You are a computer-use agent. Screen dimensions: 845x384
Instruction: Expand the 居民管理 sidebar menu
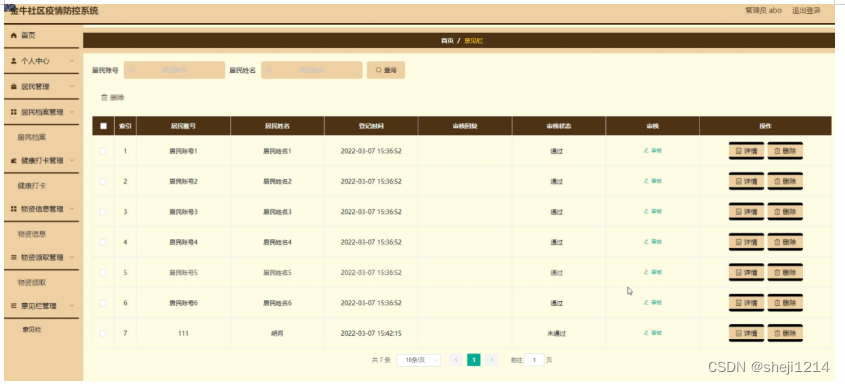41,87
